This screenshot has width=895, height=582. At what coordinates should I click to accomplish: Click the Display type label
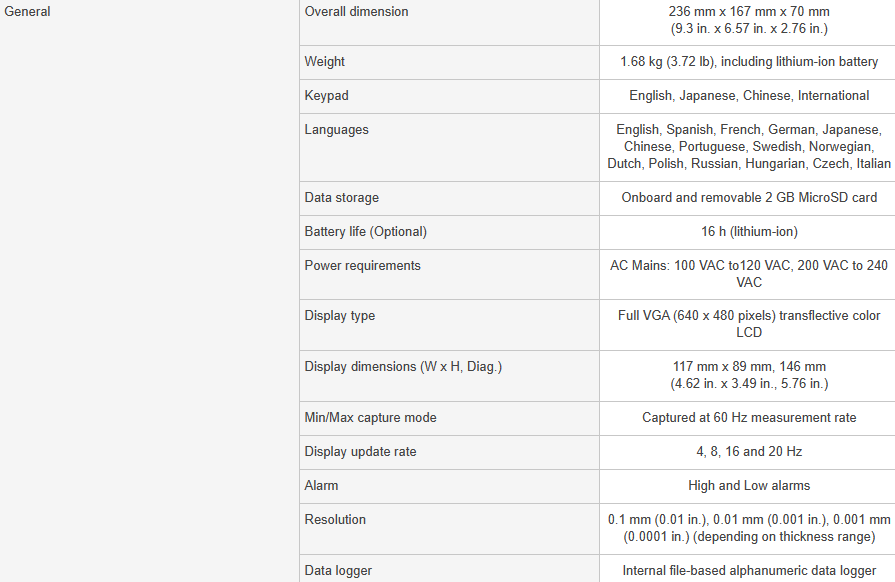(340, 316)
